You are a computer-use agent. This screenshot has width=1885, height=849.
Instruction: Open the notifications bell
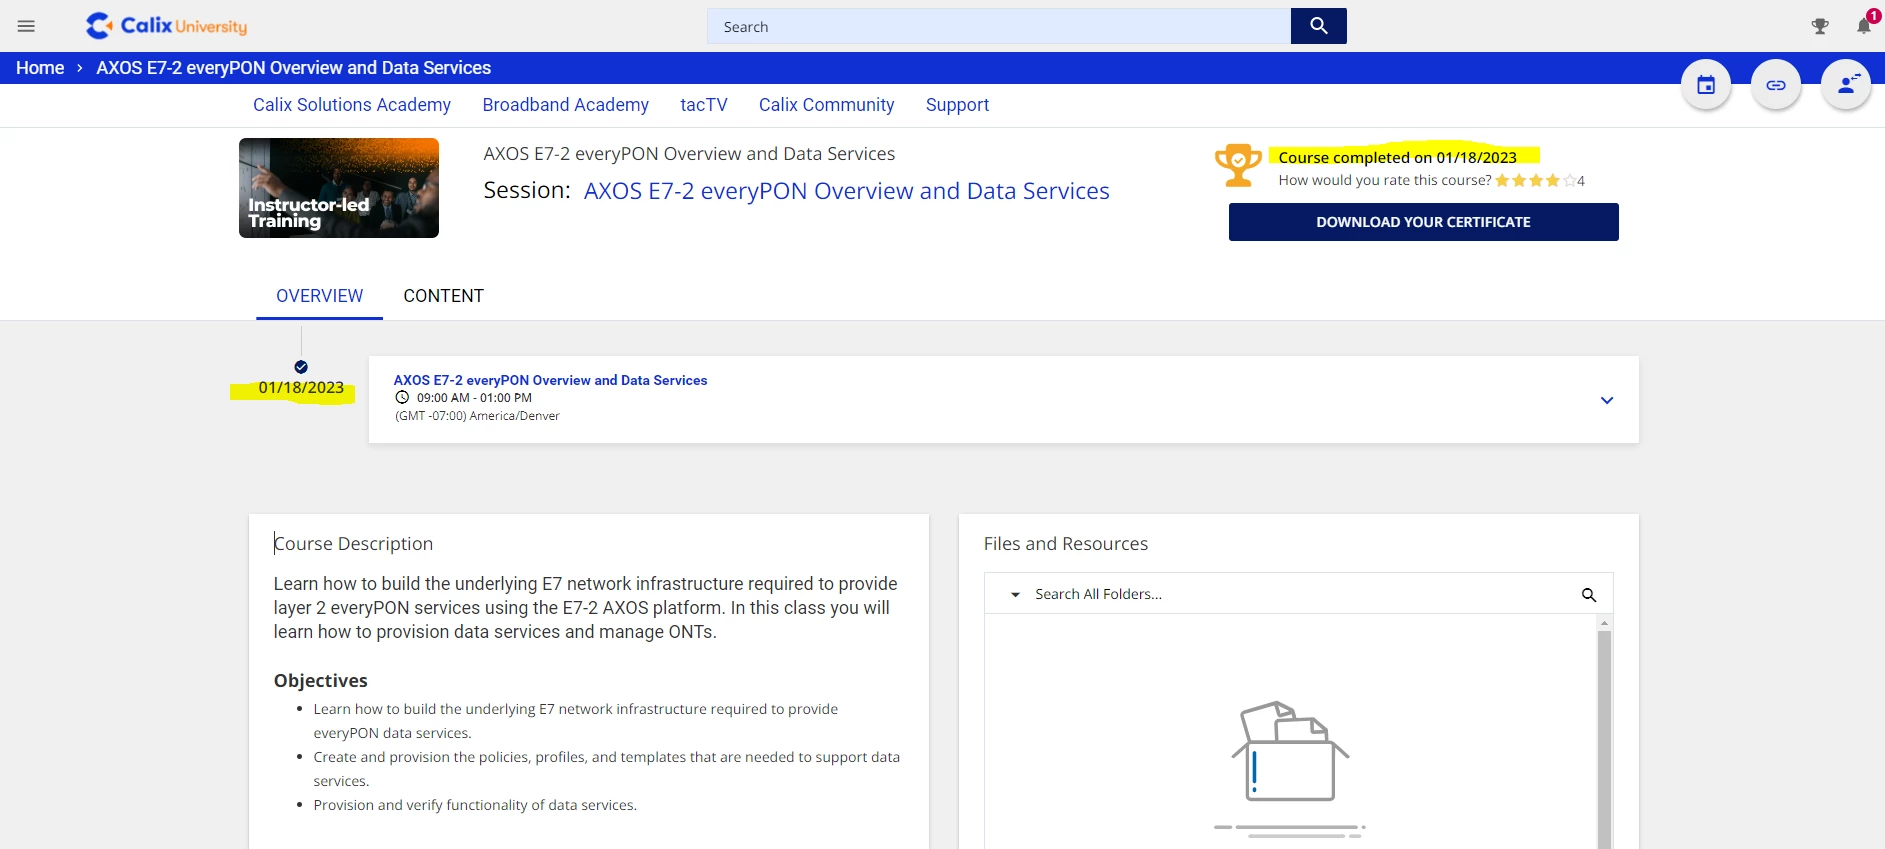tap(1864, 26)
